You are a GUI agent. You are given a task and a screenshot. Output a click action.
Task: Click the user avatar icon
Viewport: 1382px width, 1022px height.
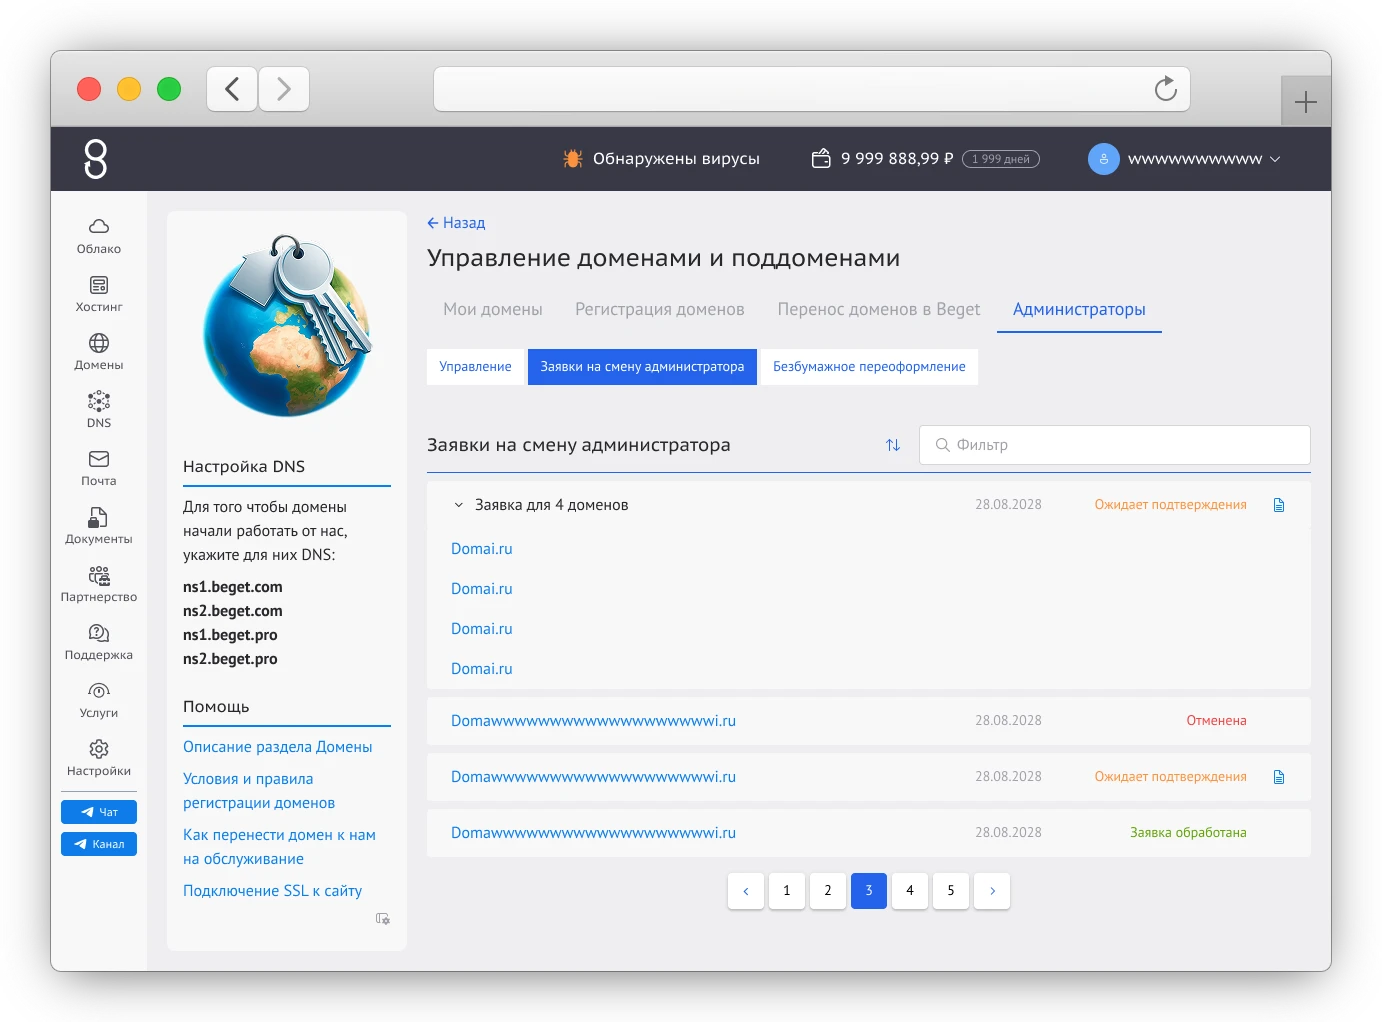pyautogui.click(x=1104, y=159)
